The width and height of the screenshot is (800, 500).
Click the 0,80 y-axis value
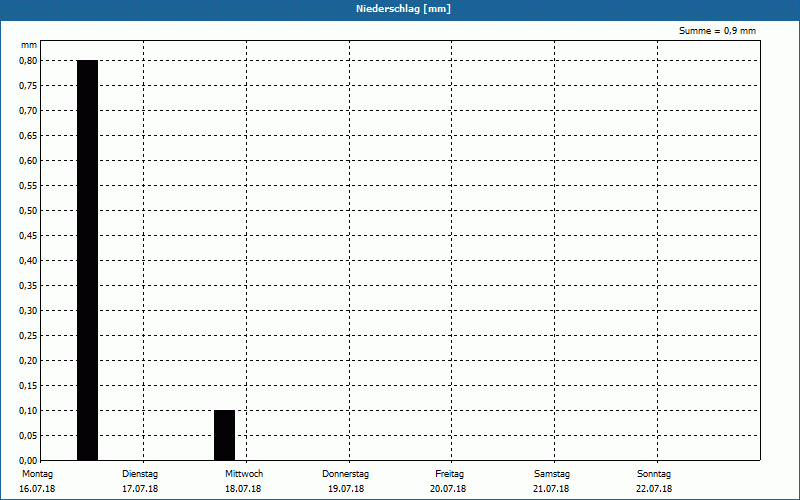(28, 61)
